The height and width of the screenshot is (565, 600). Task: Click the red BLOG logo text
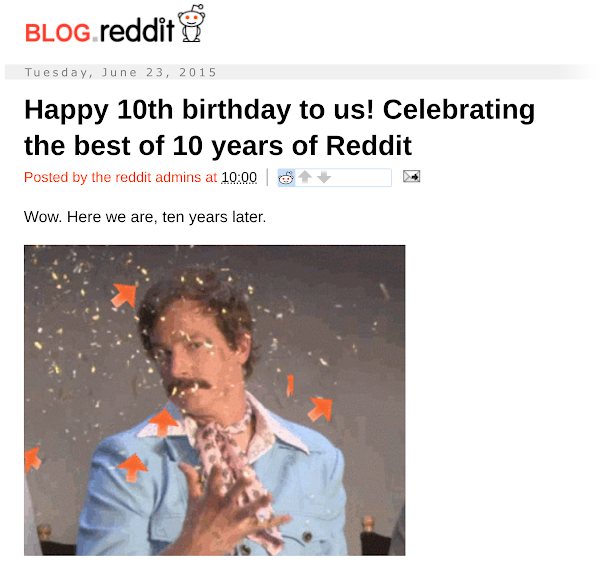coord(58,33)
